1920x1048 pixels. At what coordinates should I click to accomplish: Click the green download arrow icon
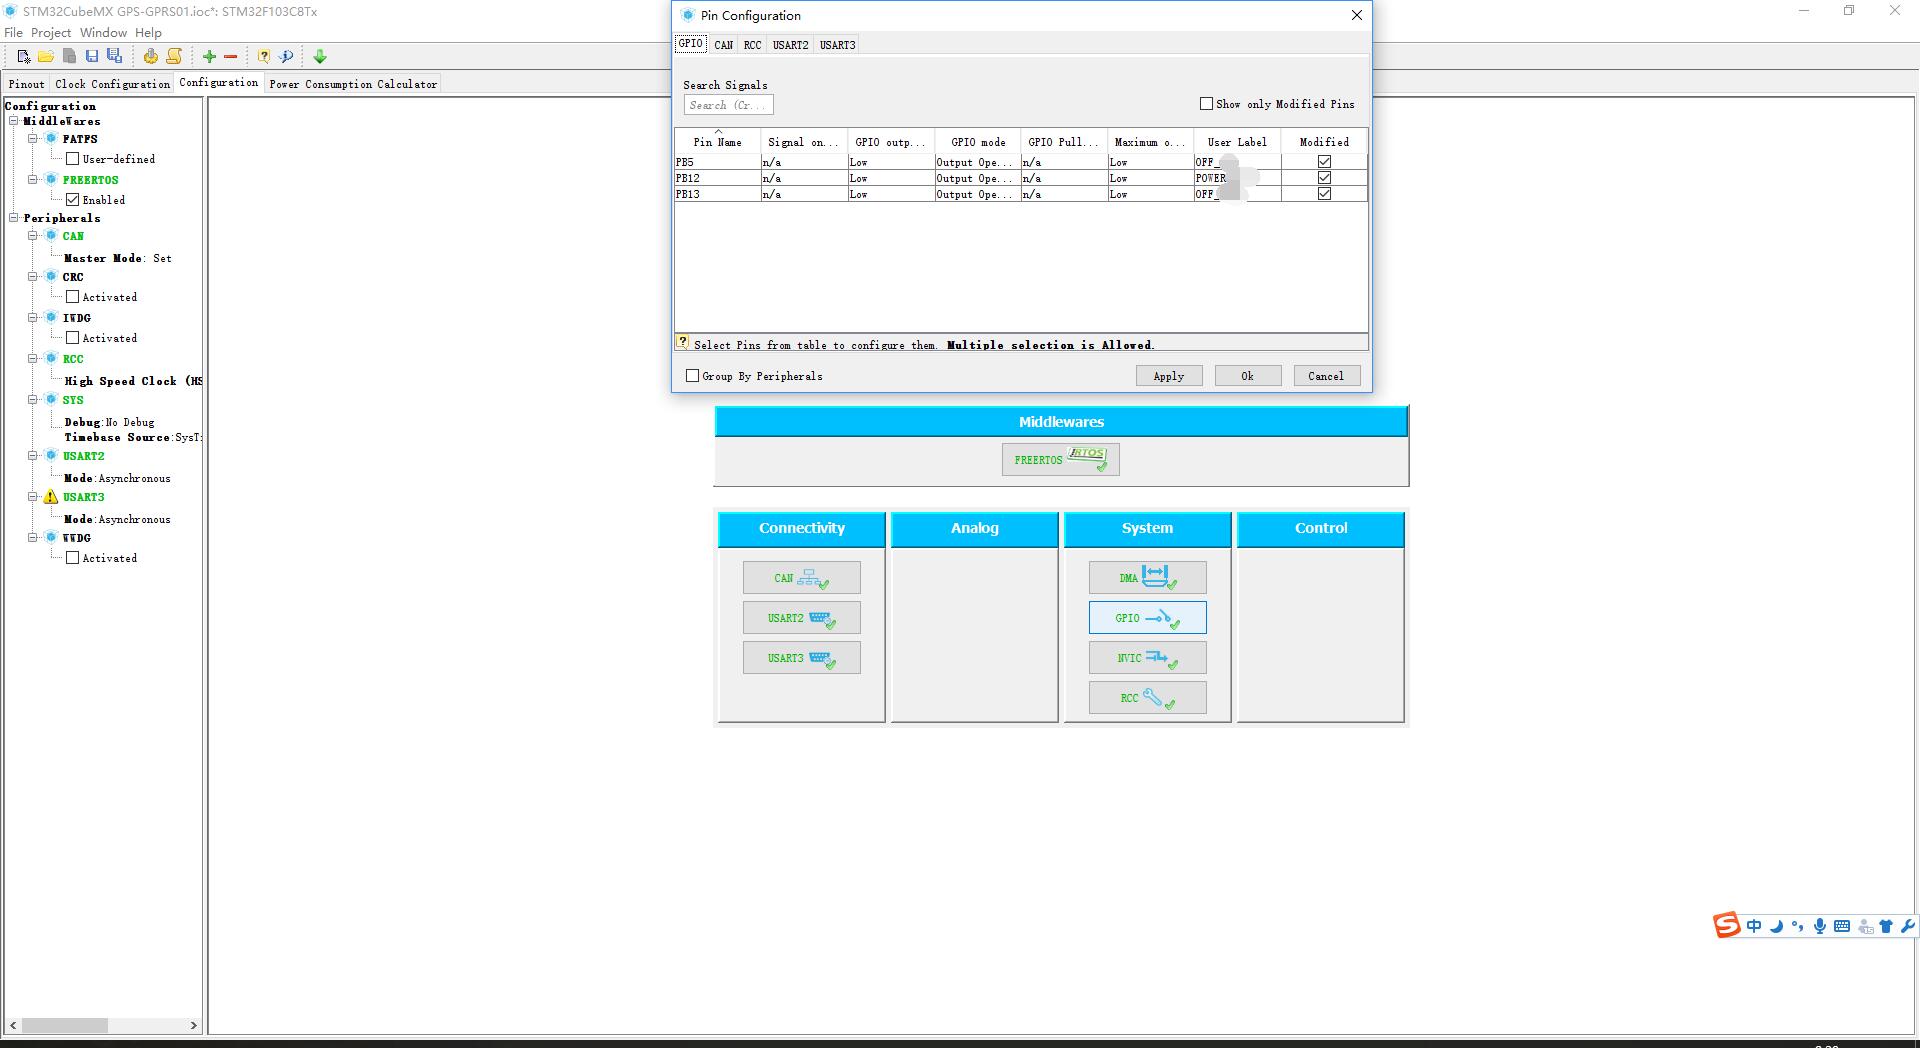(320, 56)
